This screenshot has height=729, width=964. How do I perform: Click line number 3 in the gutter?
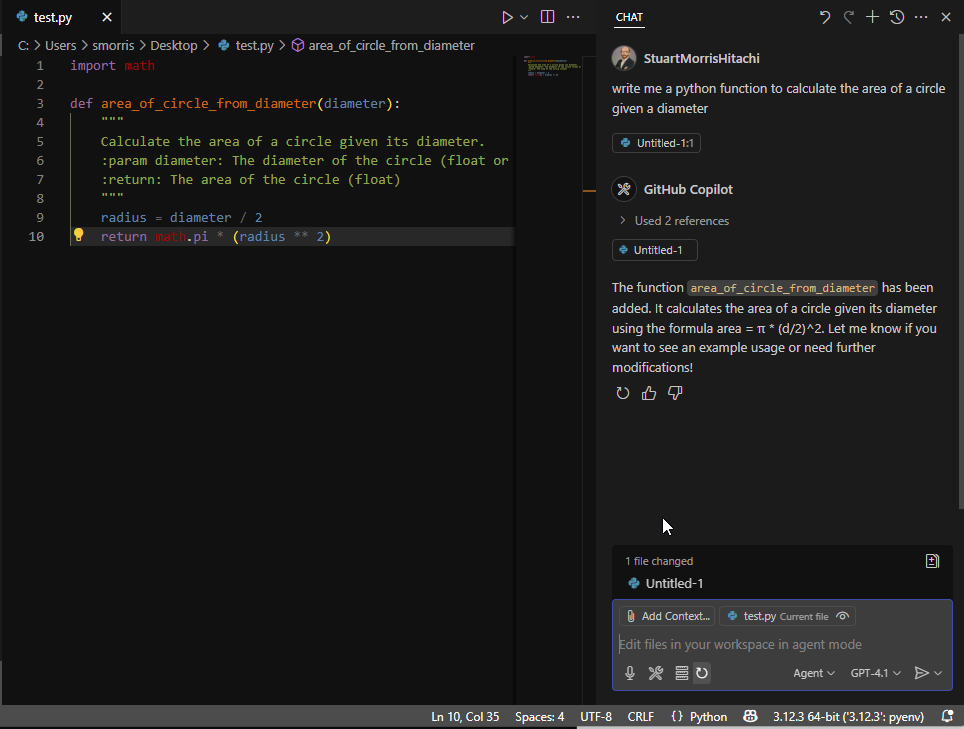40,103
